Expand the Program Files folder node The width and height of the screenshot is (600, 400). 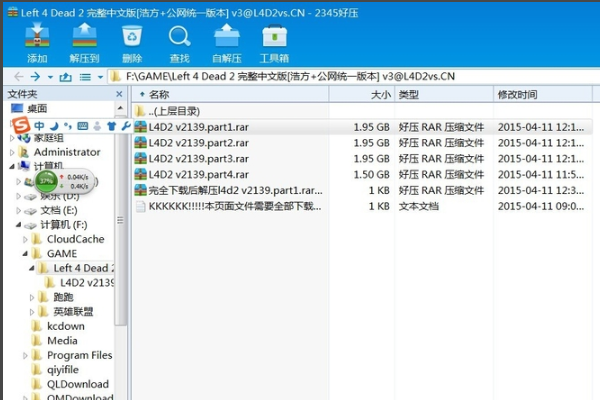click(25, 356)
